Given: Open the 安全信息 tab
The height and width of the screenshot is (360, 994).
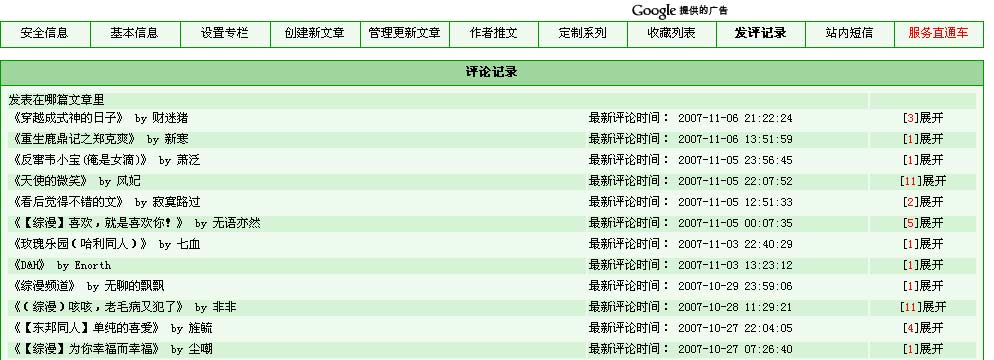Looking at the screenshot, I should click(44, 33).
